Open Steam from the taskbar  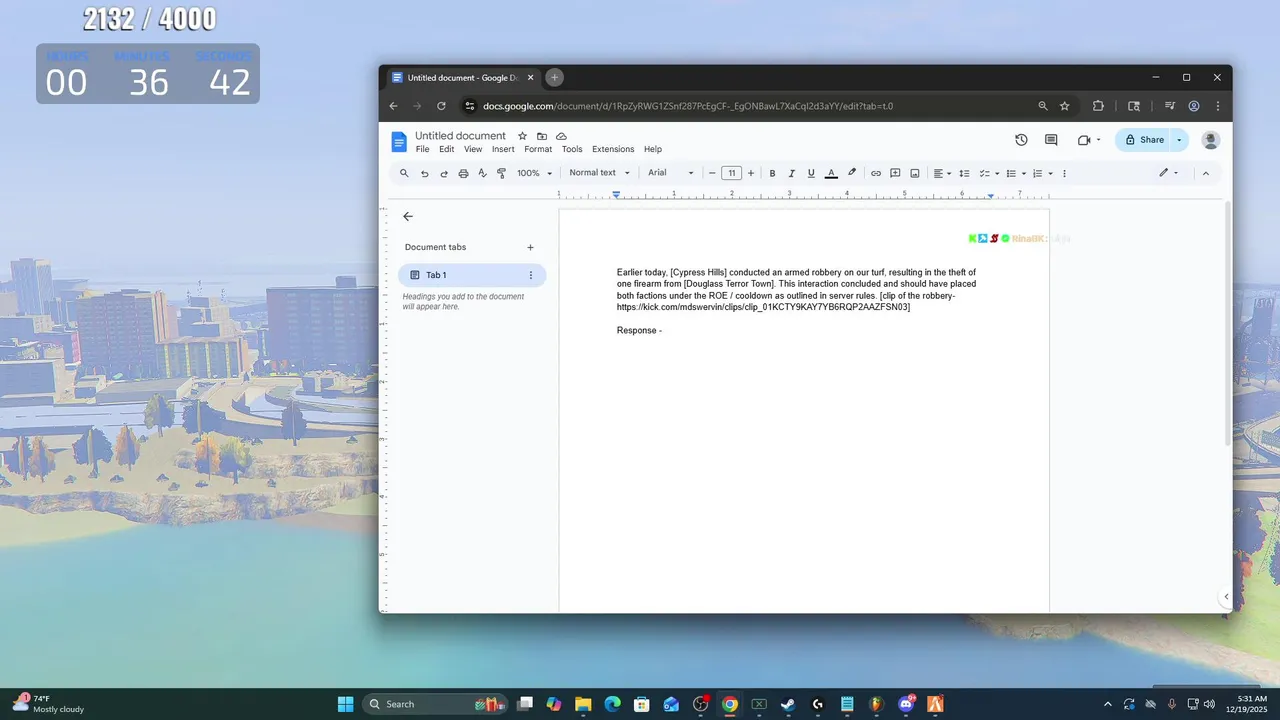[788, 704]
